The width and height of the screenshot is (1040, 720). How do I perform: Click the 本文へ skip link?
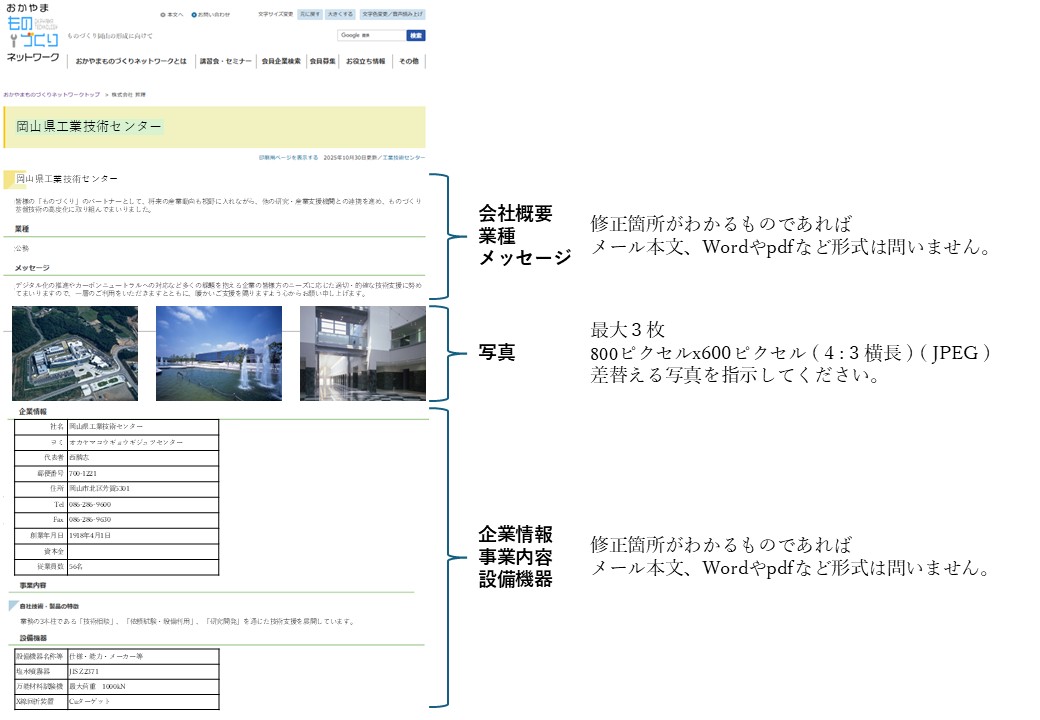(173, 14)
